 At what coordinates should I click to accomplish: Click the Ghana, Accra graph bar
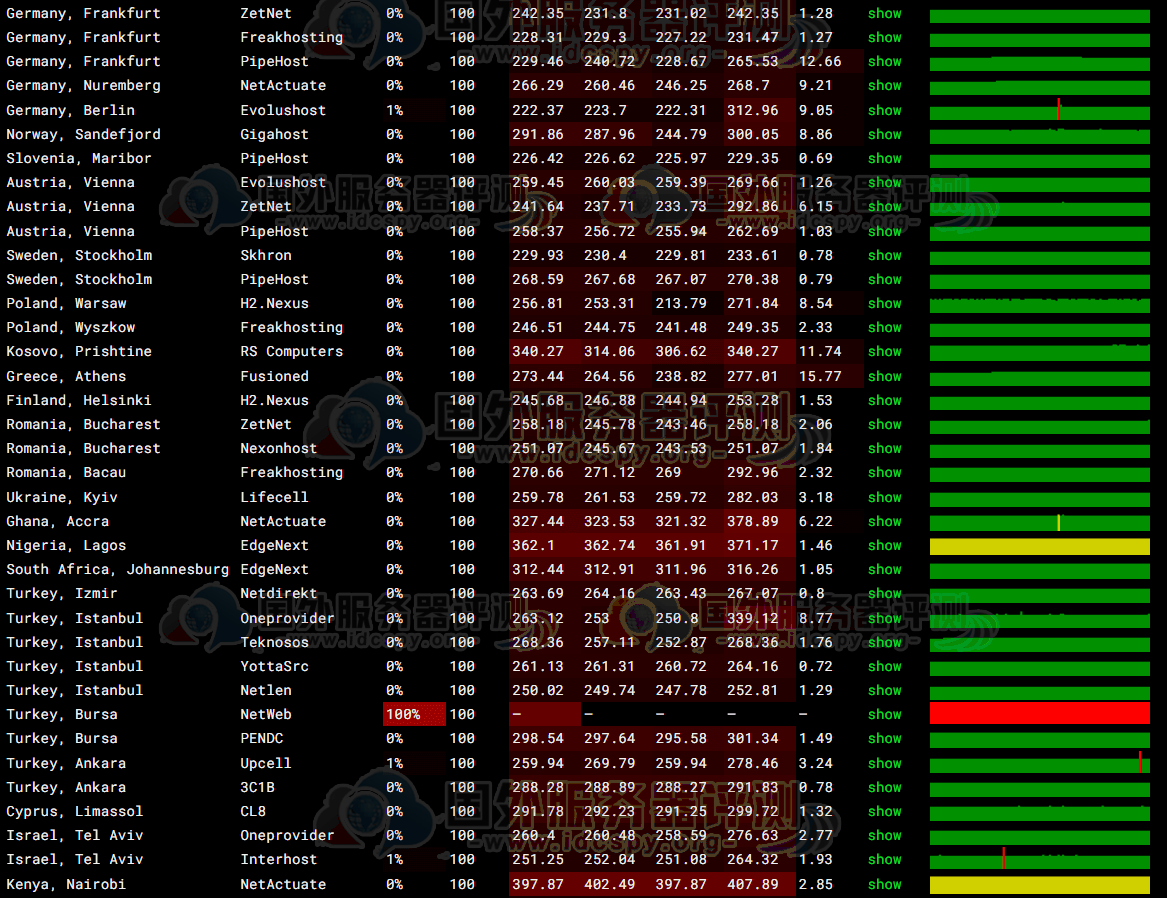[x=1040, y=522]
